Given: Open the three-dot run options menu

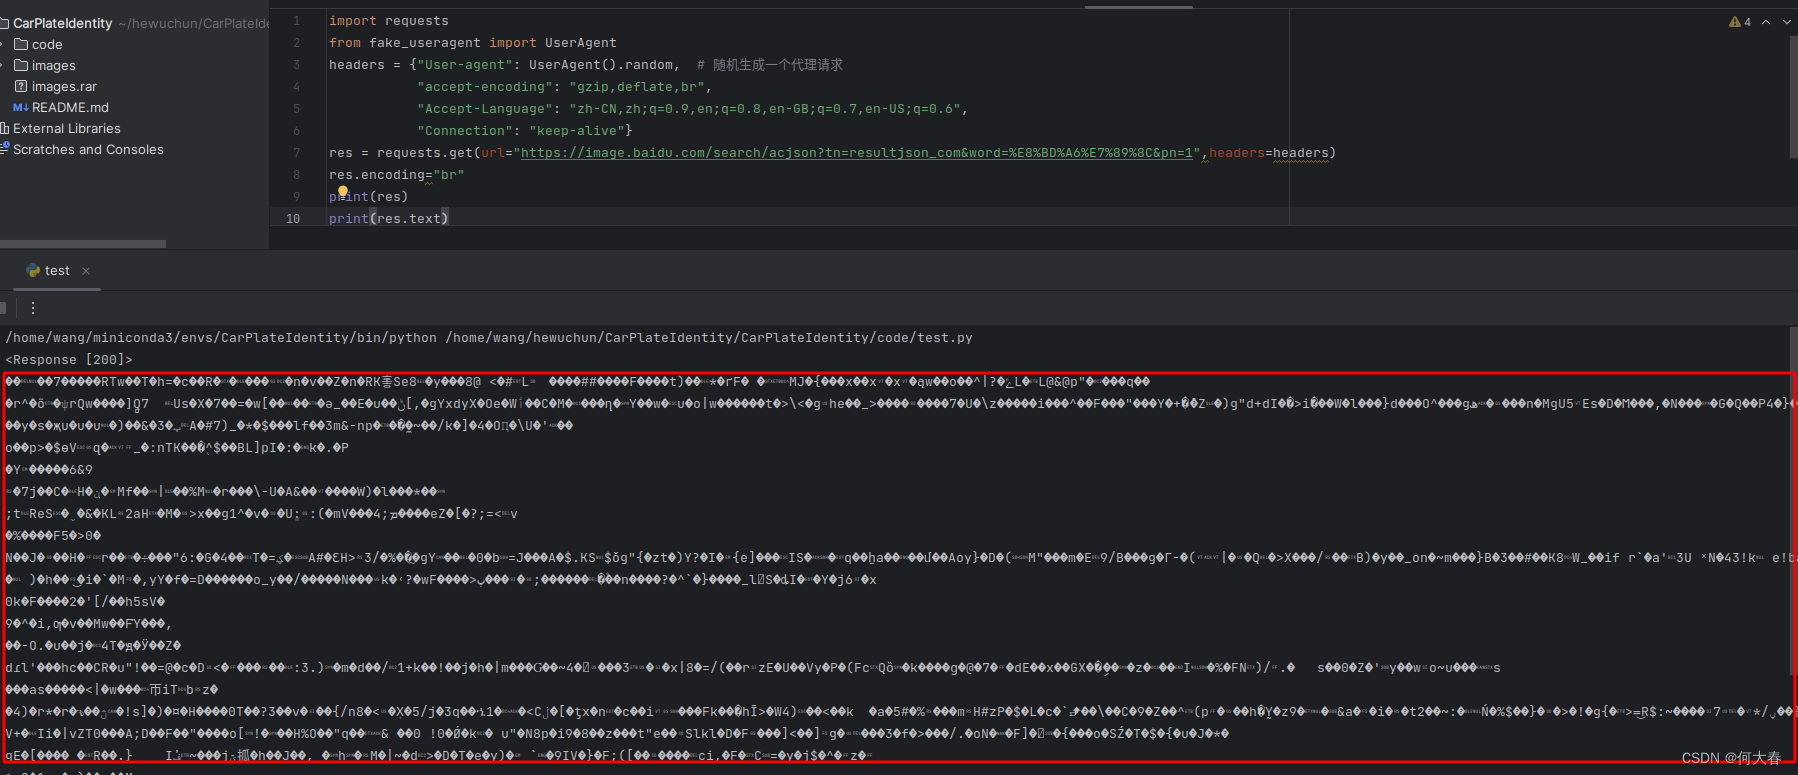Looking at the screenshot, I should 33,308.
